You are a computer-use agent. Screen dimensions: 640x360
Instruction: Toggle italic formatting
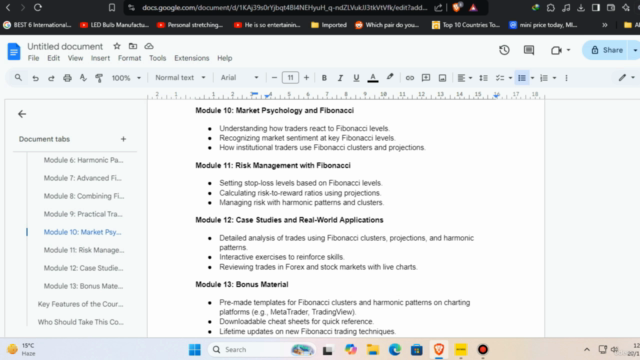340,78
